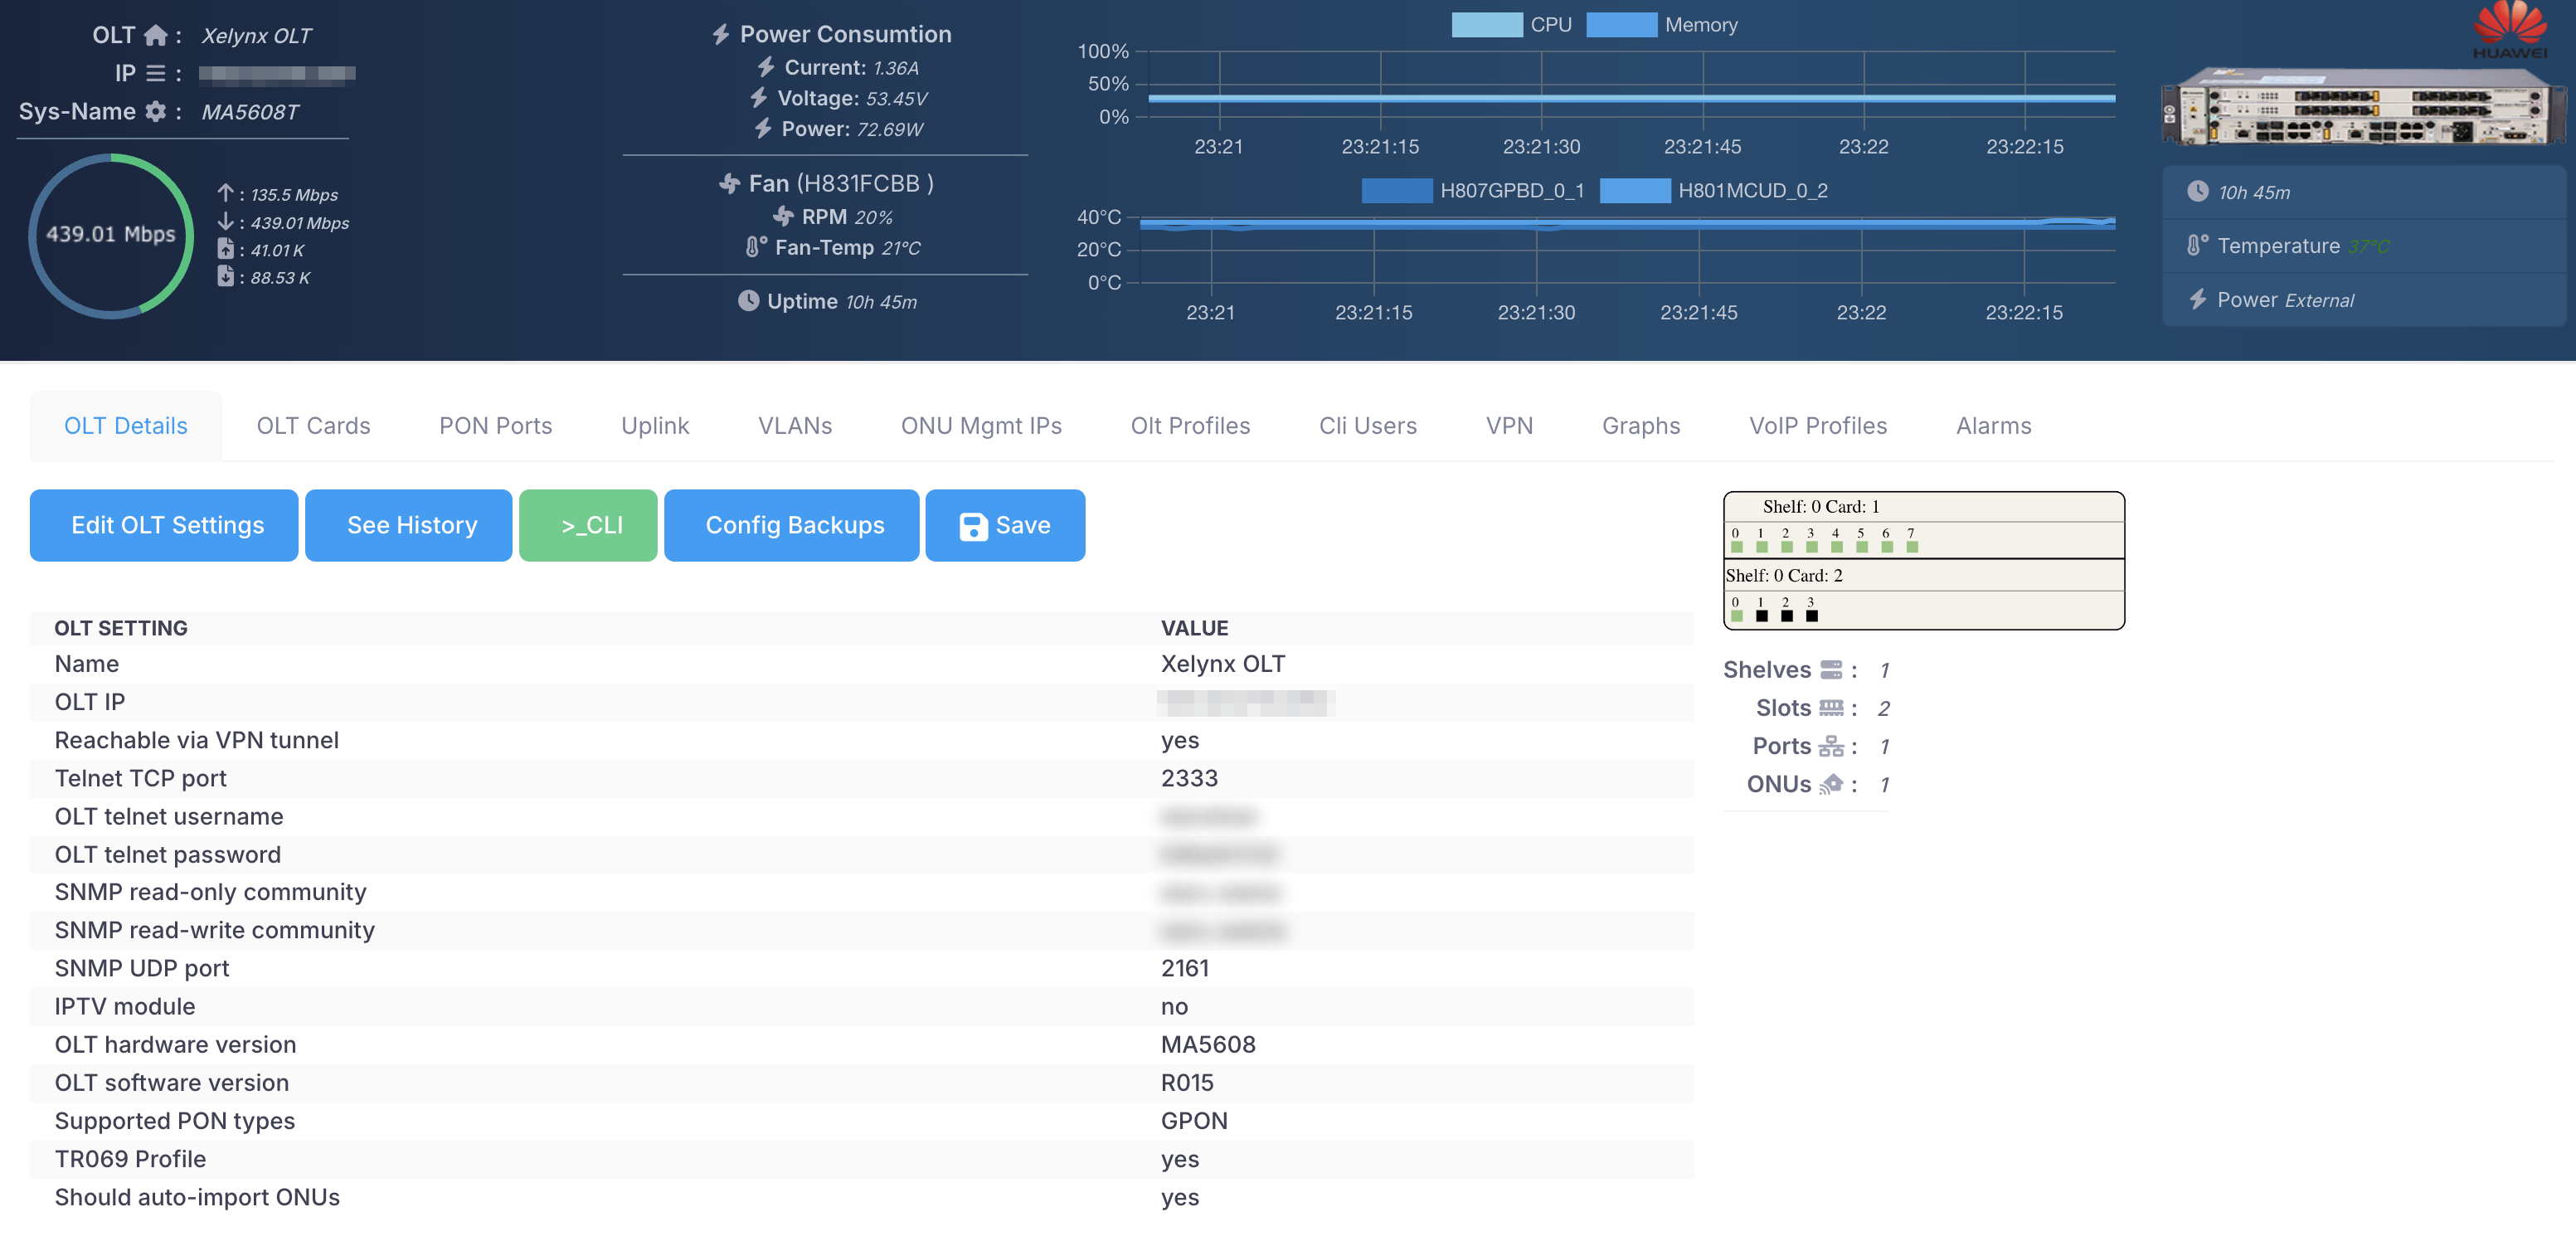Open the >_CLI console button

tap(588, 526)
